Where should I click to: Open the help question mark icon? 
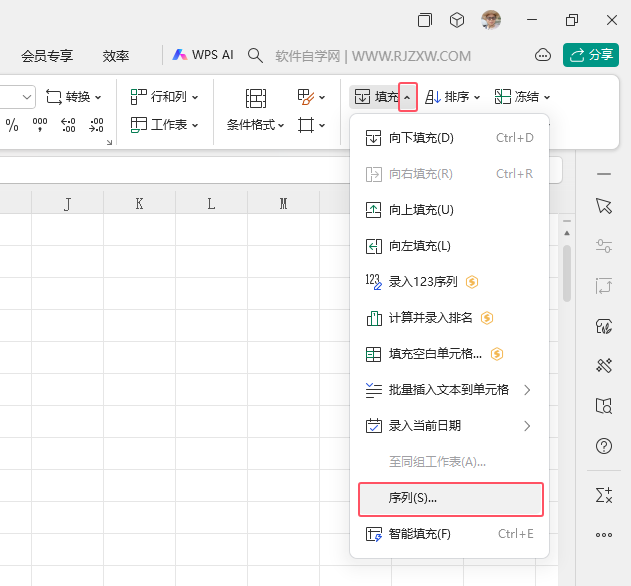pyautogui.click(x=604, y=446)
